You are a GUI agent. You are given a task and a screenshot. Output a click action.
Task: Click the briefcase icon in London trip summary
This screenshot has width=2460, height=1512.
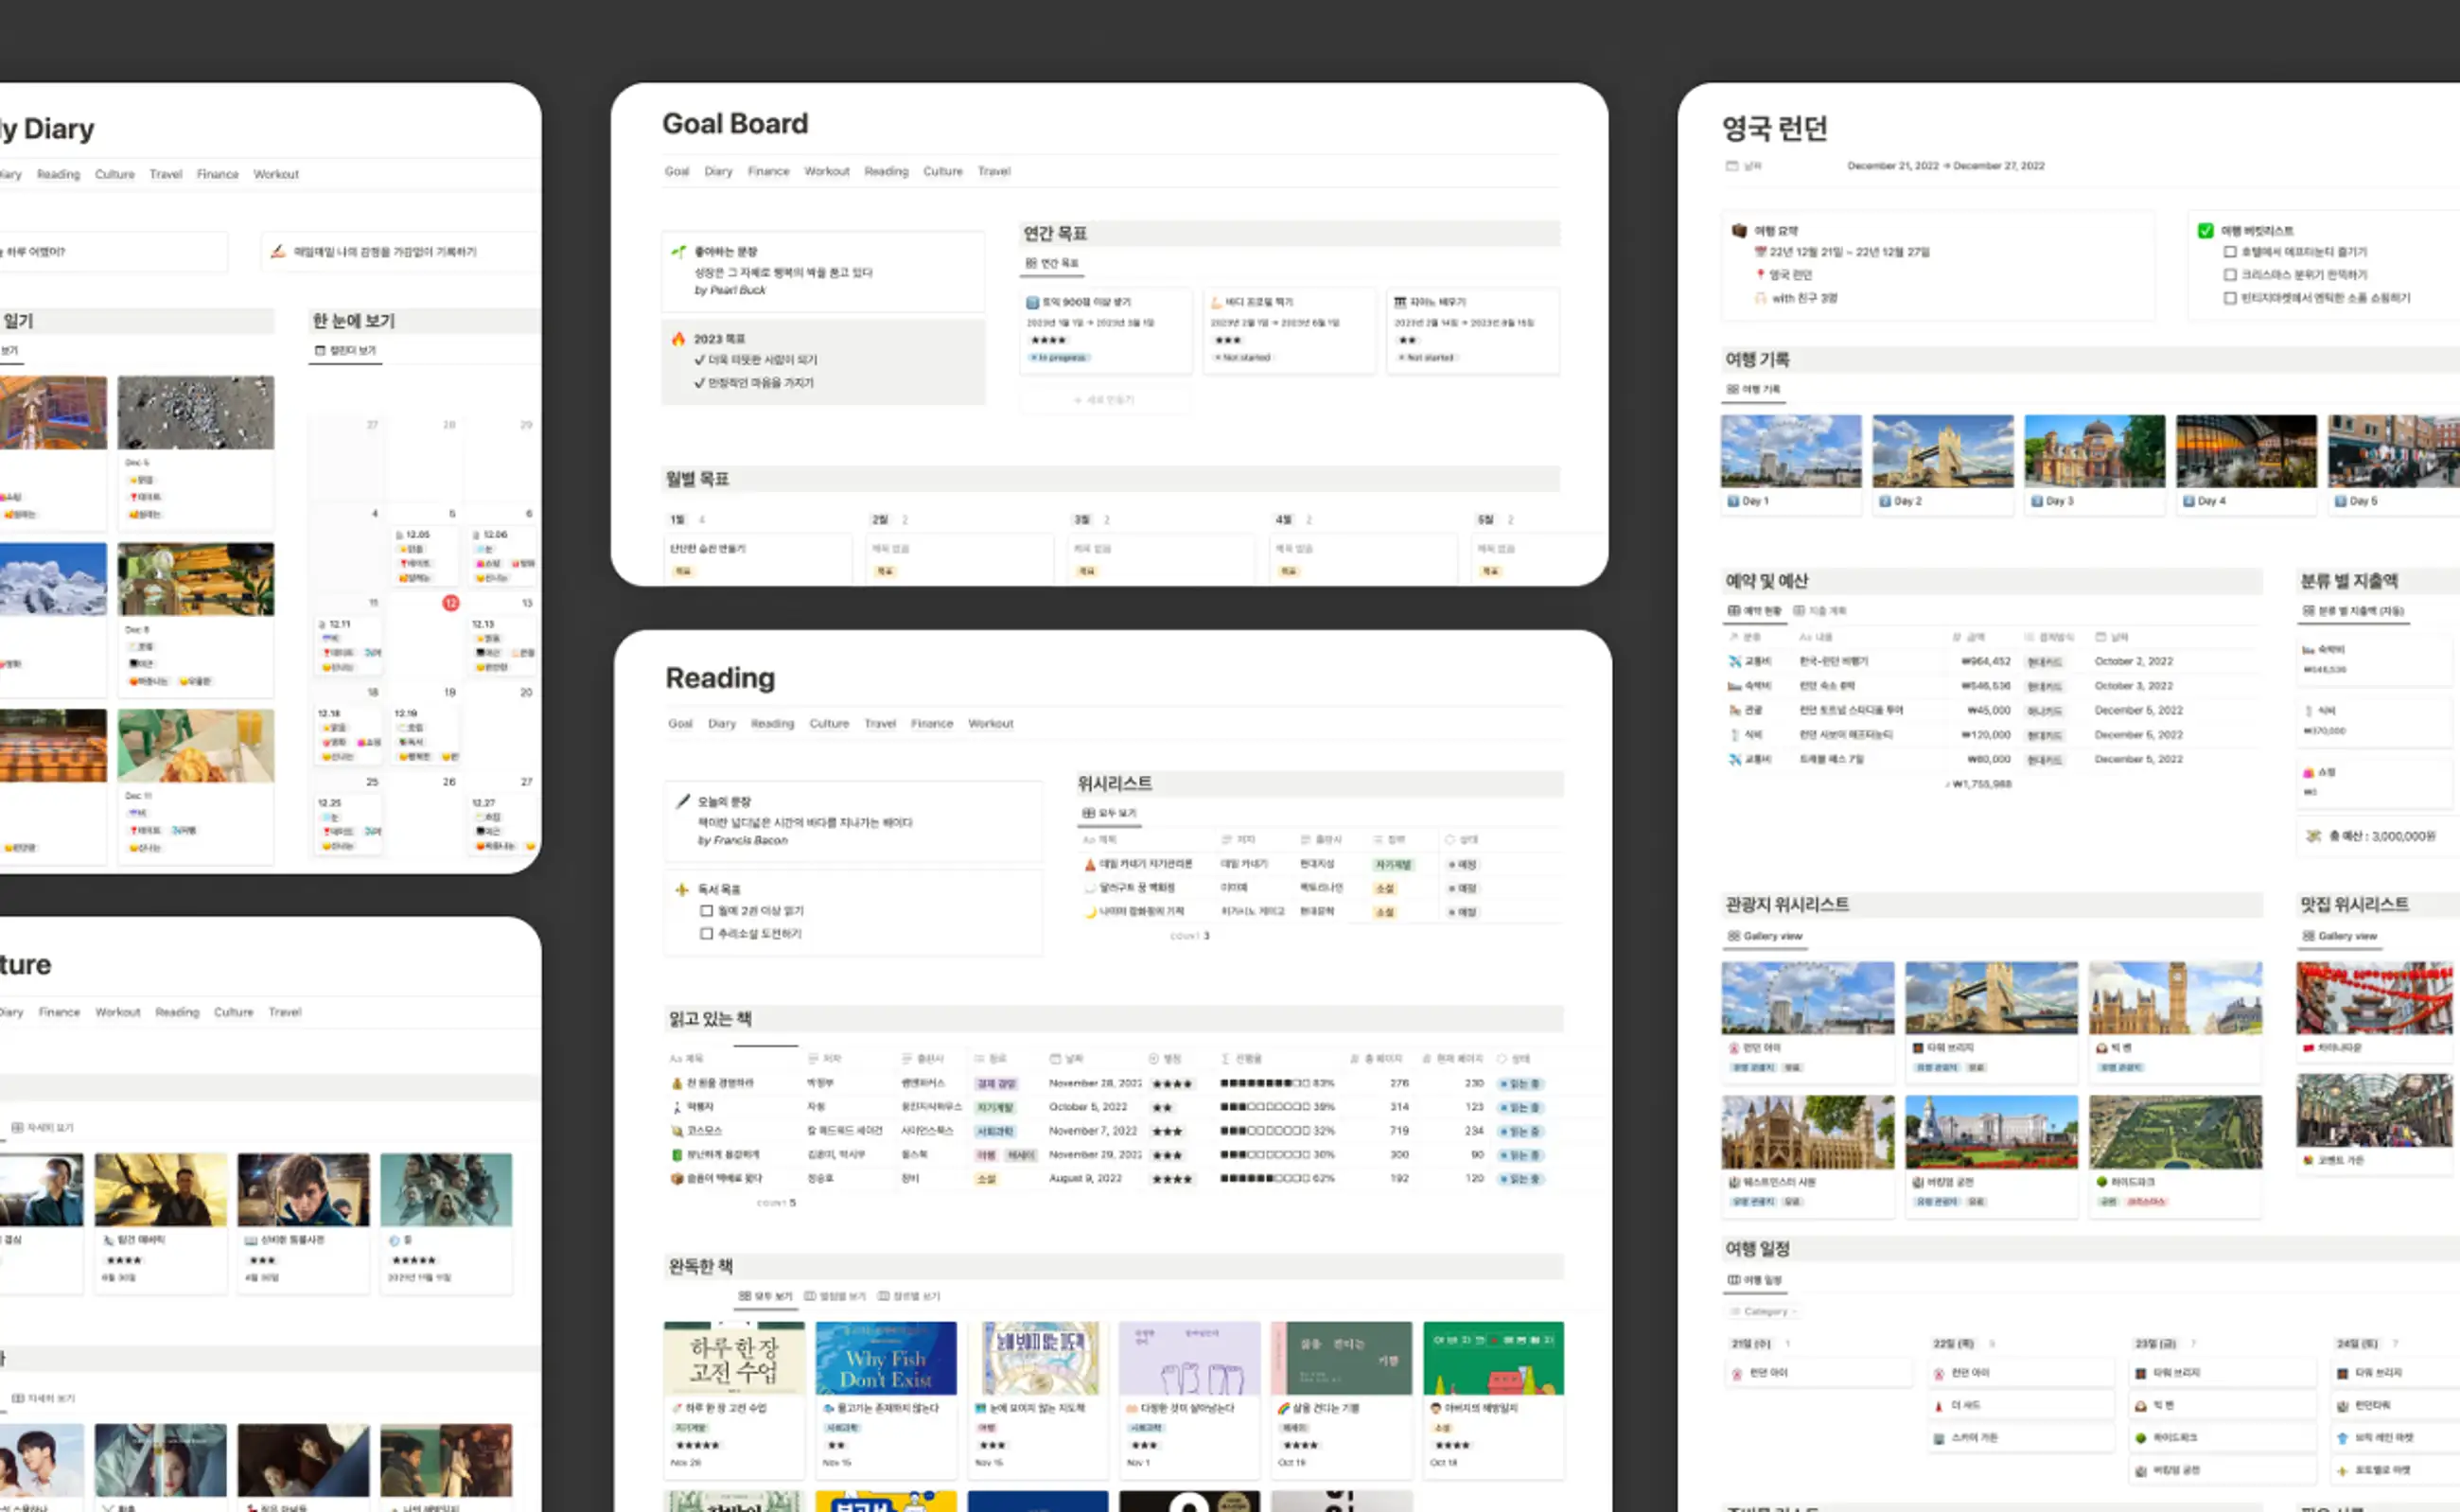click(1739, 230)
